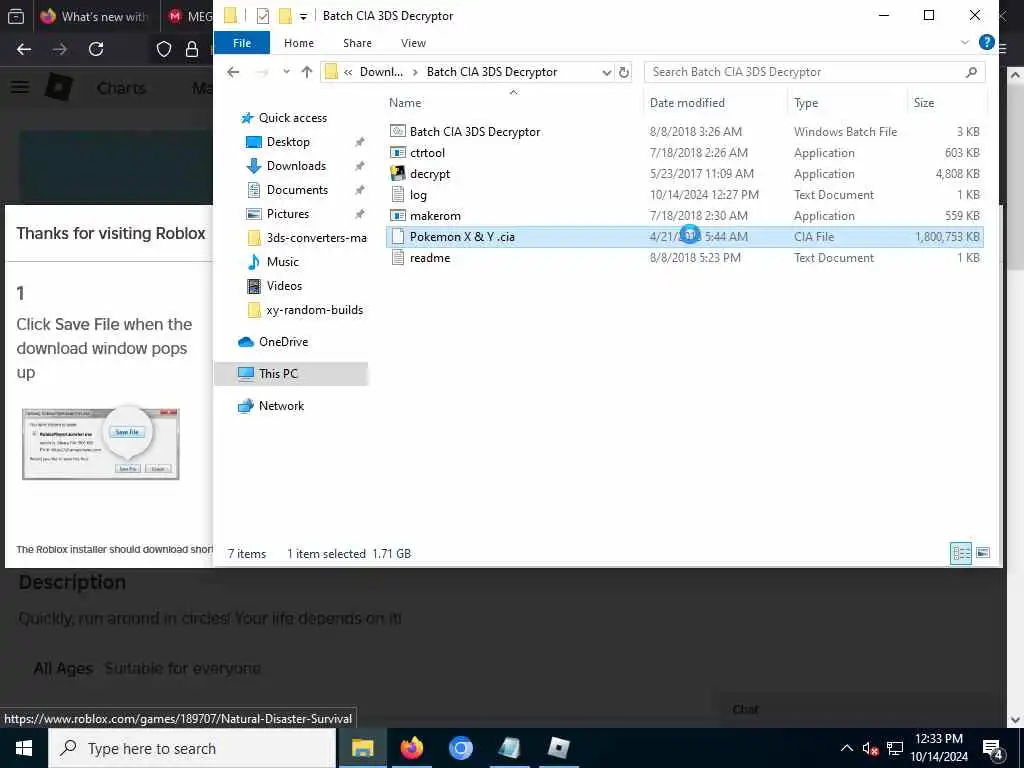Open Roblox app from taskbar

[558, 748]
